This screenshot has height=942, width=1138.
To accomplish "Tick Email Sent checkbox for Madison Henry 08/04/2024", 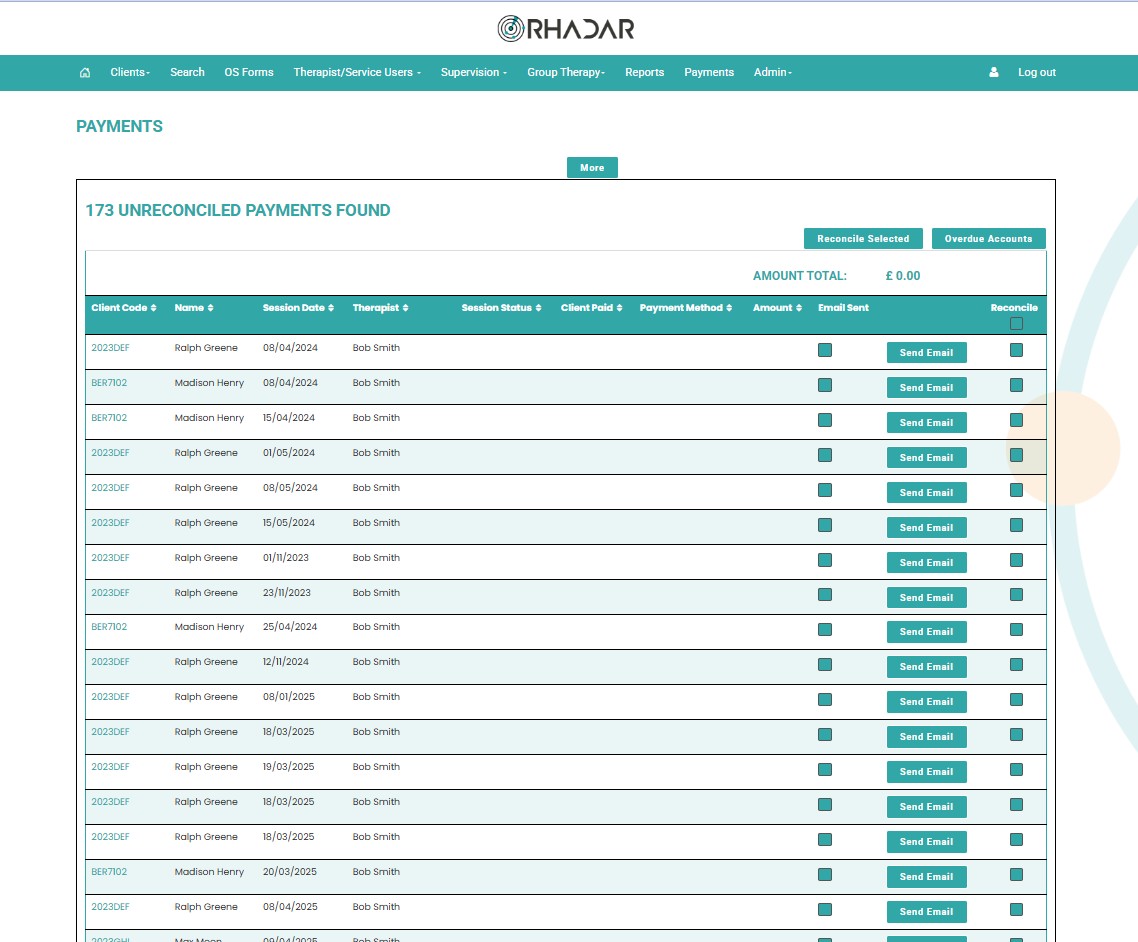I will [824, 385].
